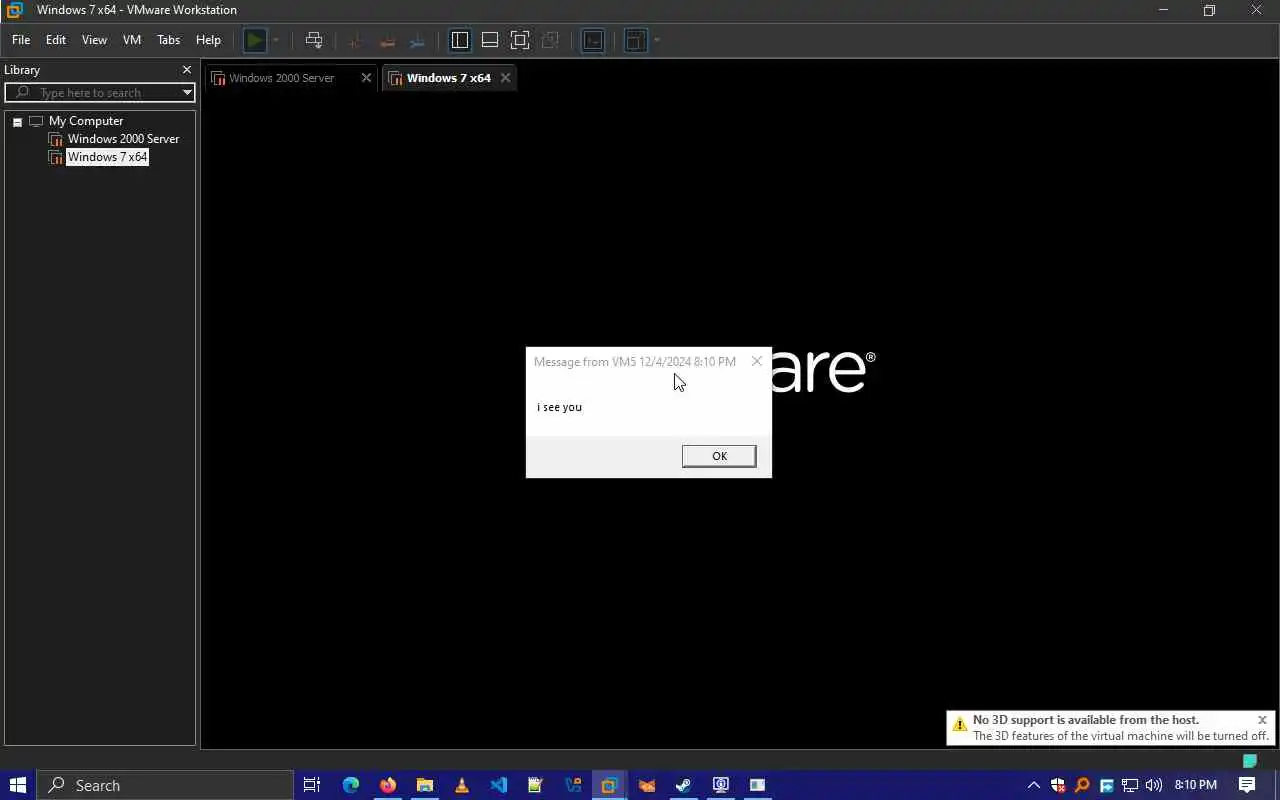Click the No 3D support warning icon
1280x800 pixels.
click(959, 725)
